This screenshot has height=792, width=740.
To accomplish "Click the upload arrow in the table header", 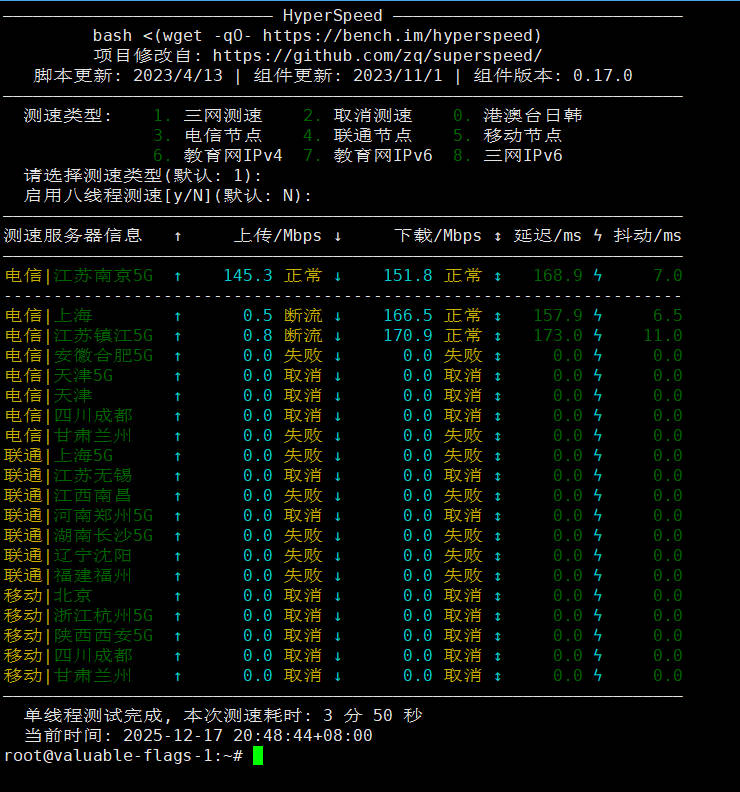I will (178, 236).
